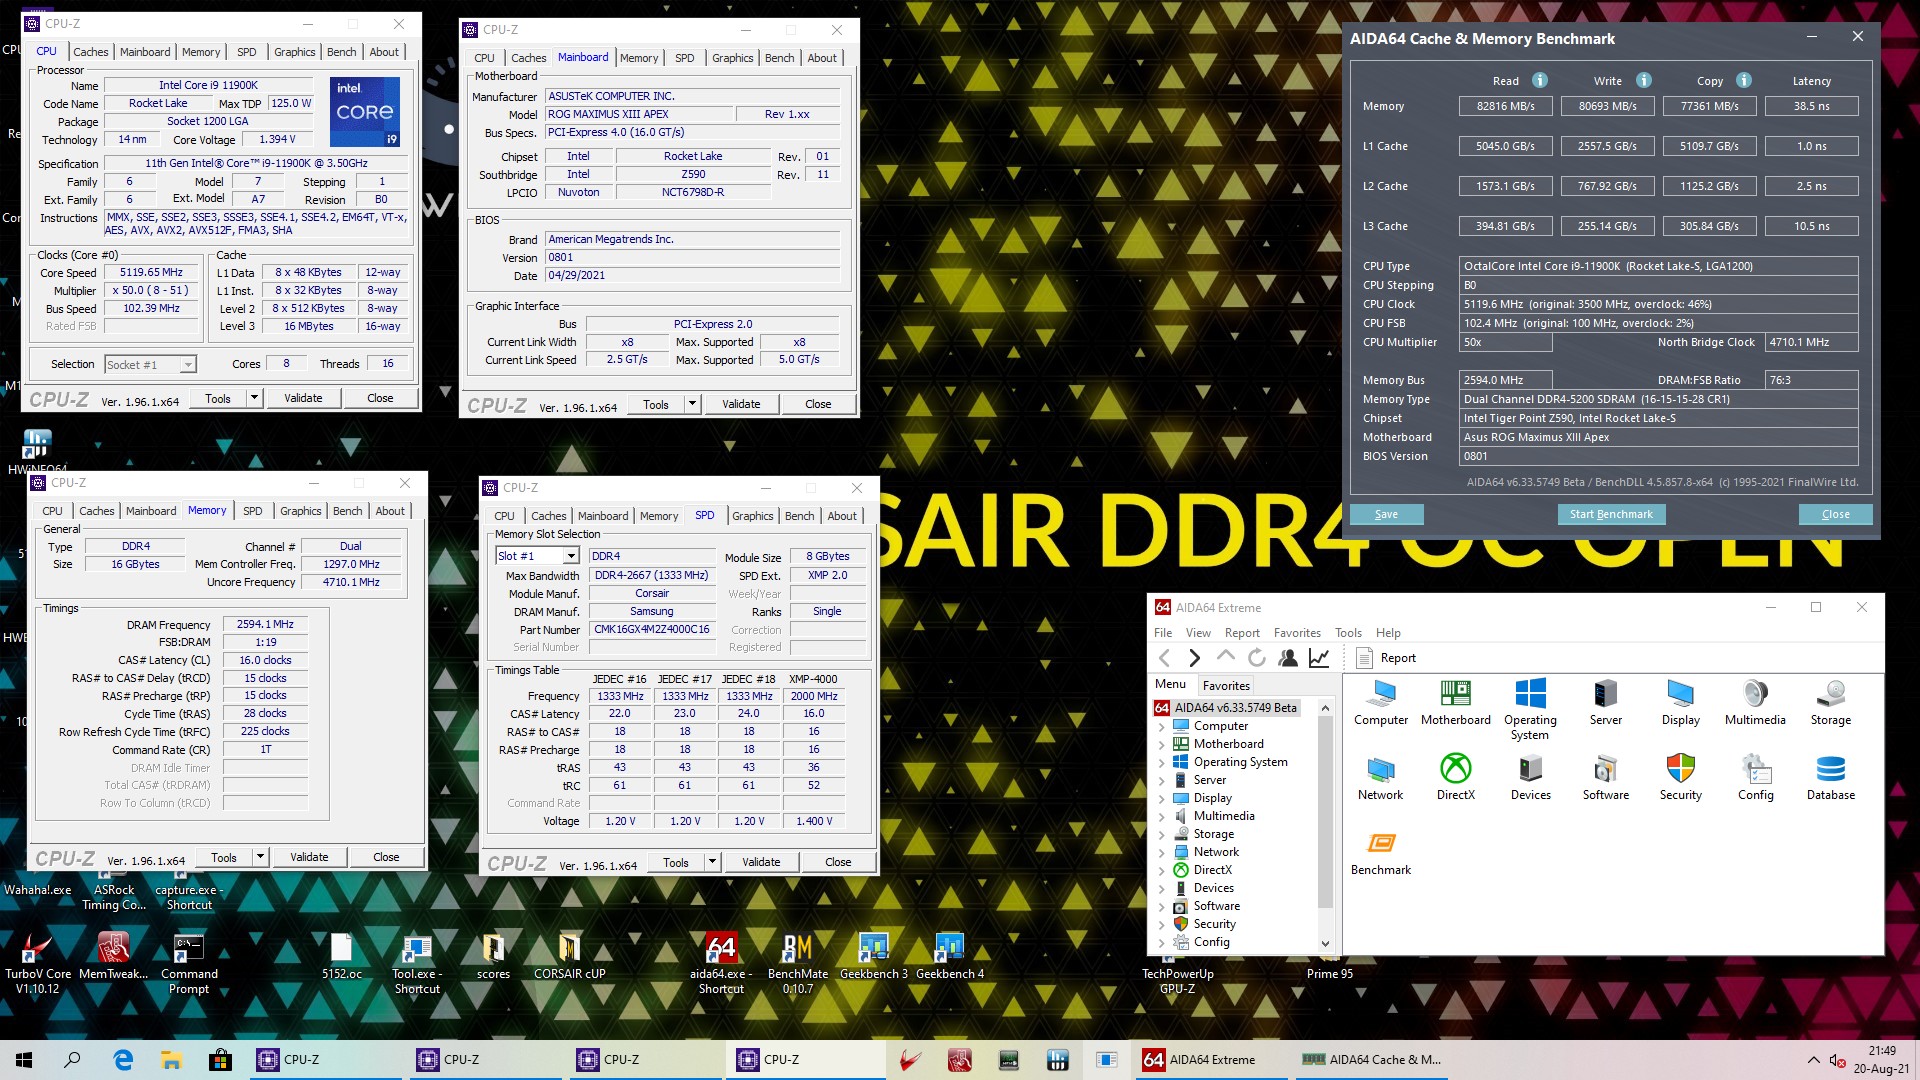Select the Favorites tab in AIDA64 side panel
The height and width of the screenshot is (1080, 1920).
coord(1226,686)
